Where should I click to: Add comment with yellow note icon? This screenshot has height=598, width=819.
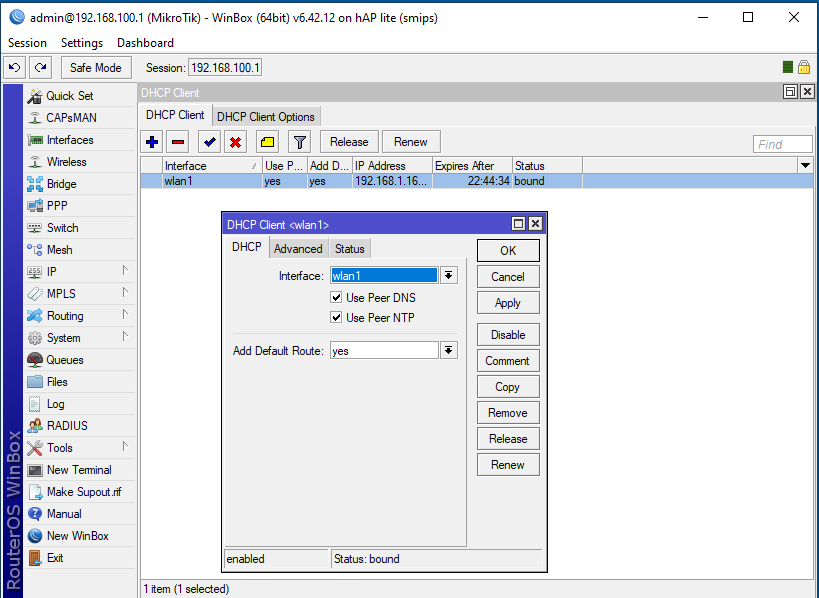[267, 142]
